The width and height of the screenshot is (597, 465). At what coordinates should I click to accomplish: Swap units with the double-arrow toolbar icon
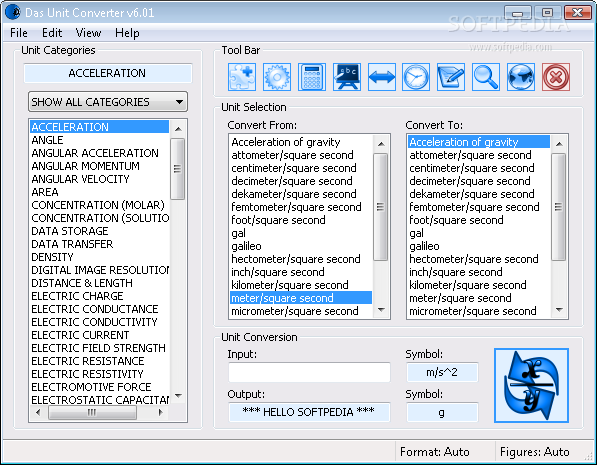[x=382, y=77]
